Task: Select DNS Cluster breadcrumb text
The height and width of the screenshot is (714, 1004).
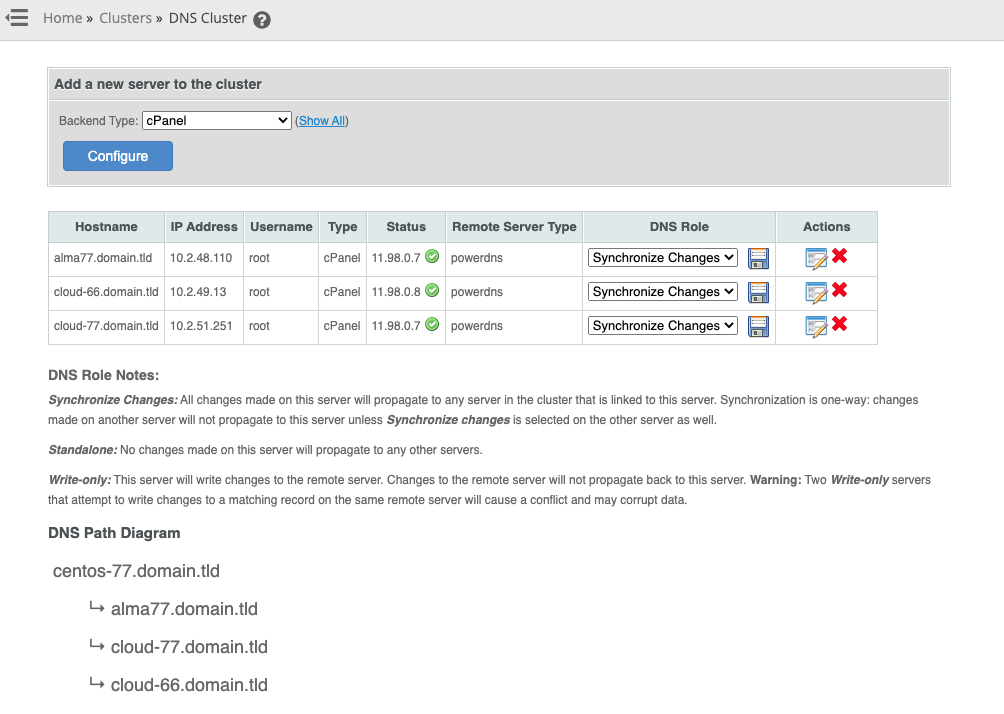Action: pos(207,18)
